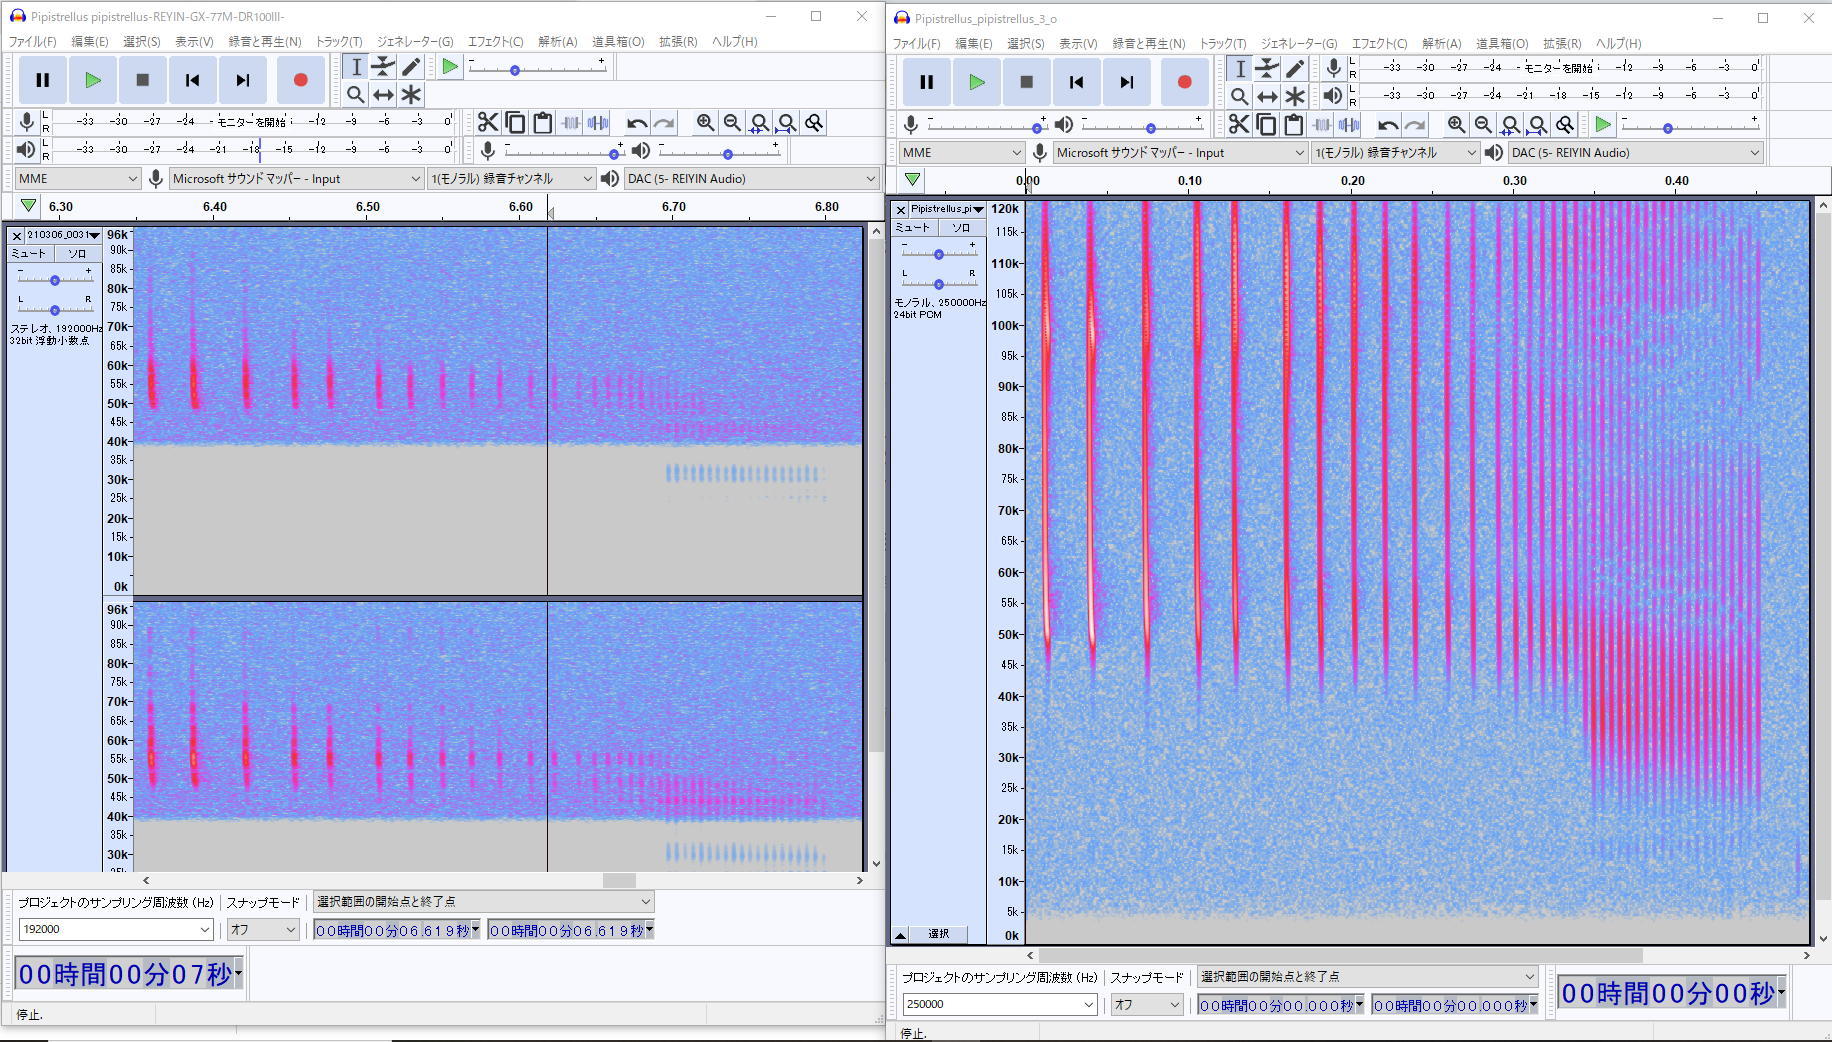
Task: Click left window's horizontal scrollbar thumb
Action: [x=619, y=880]
